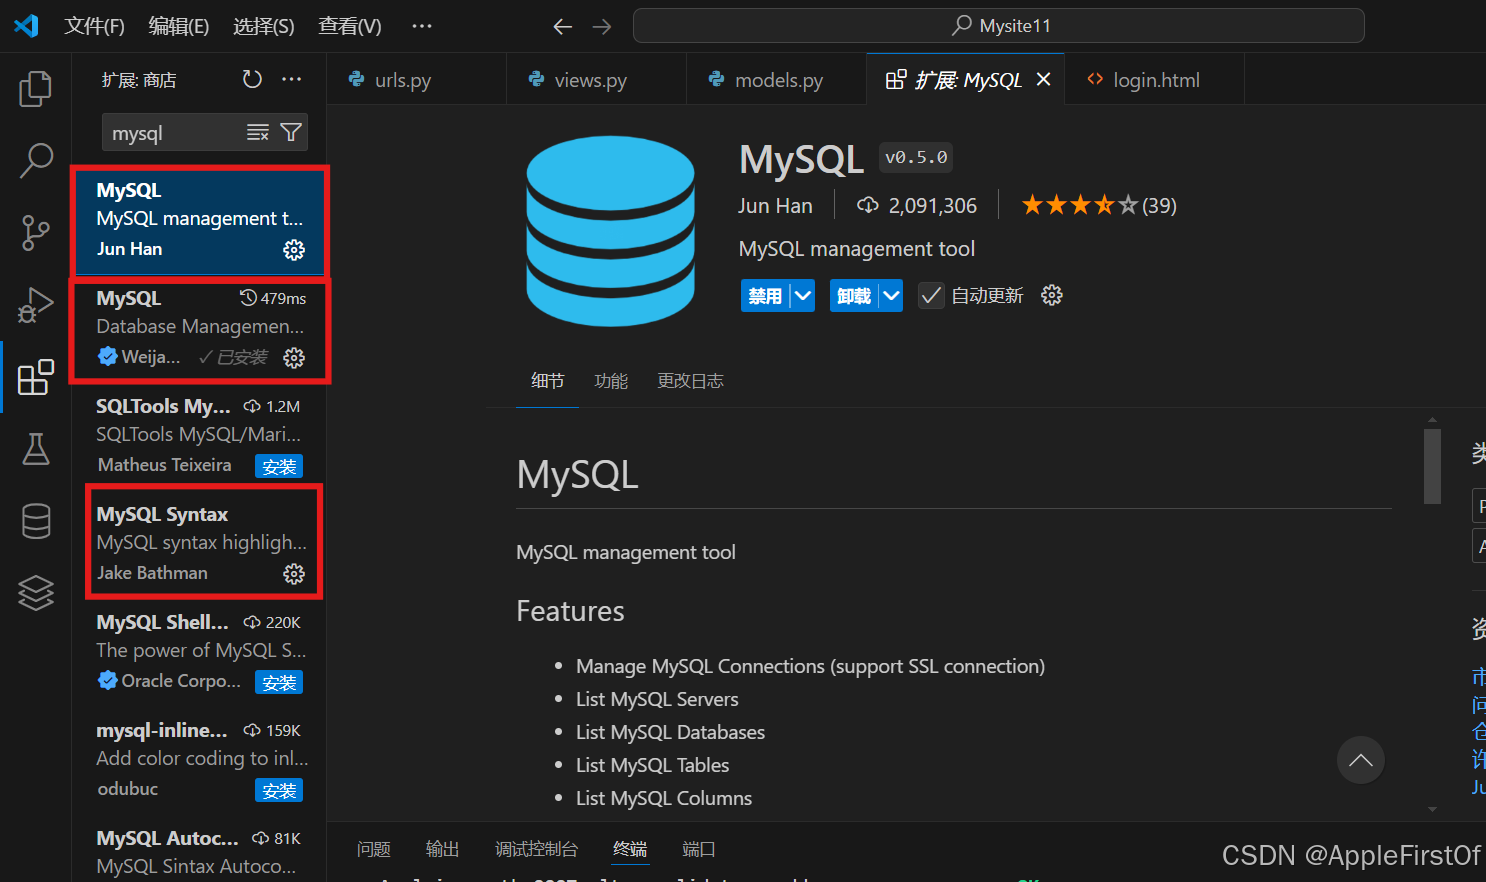Image resolution: width=1486 pixels, height=882 pixels.
Task: Uncheck the 自动更新 checkbox
Action: 930,294
